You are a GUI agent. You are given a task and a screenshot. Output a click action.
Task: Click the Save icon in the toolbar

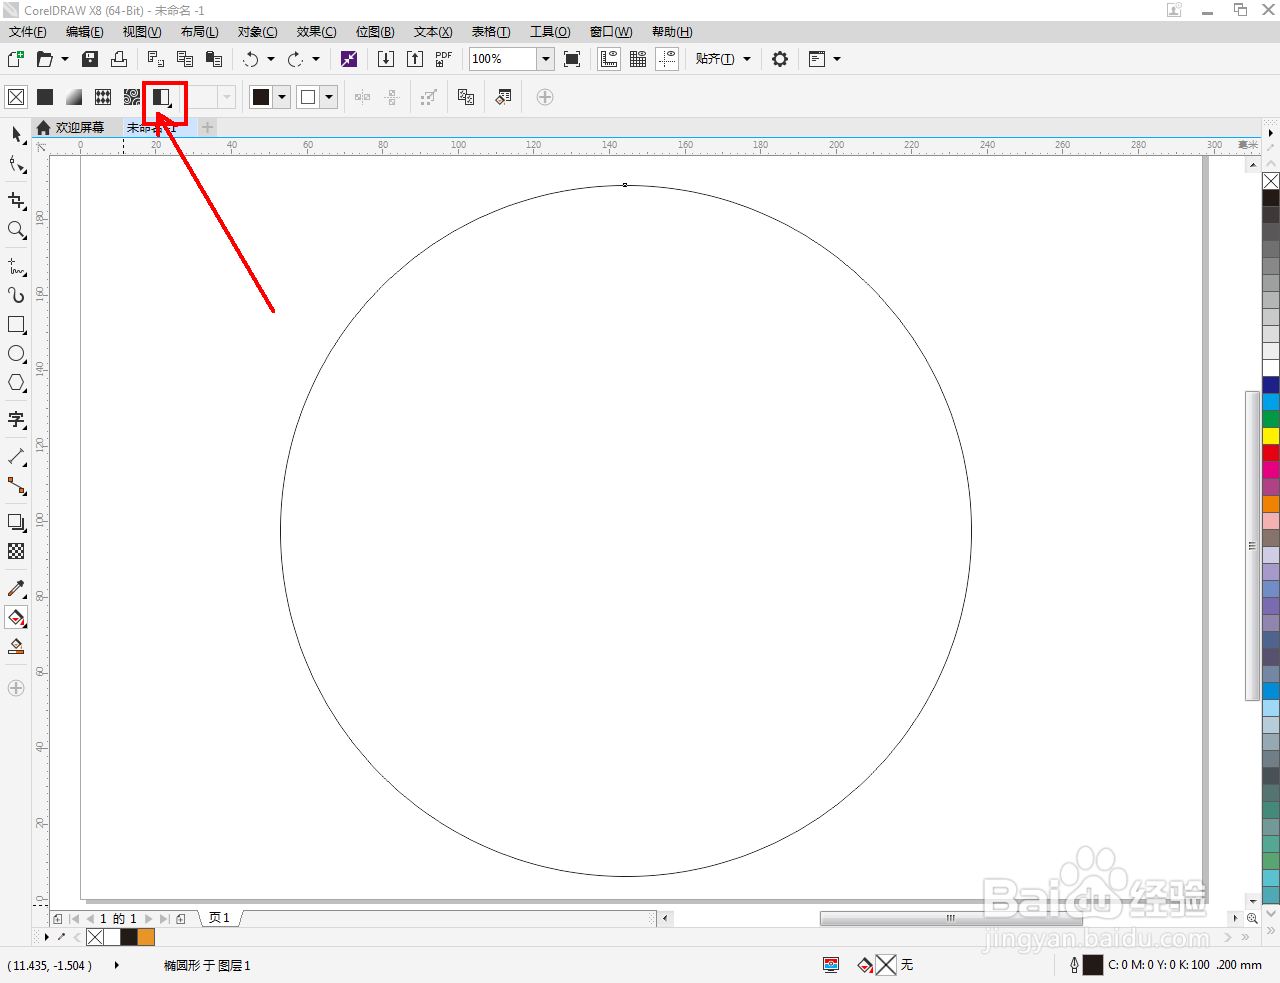point(90,59)
